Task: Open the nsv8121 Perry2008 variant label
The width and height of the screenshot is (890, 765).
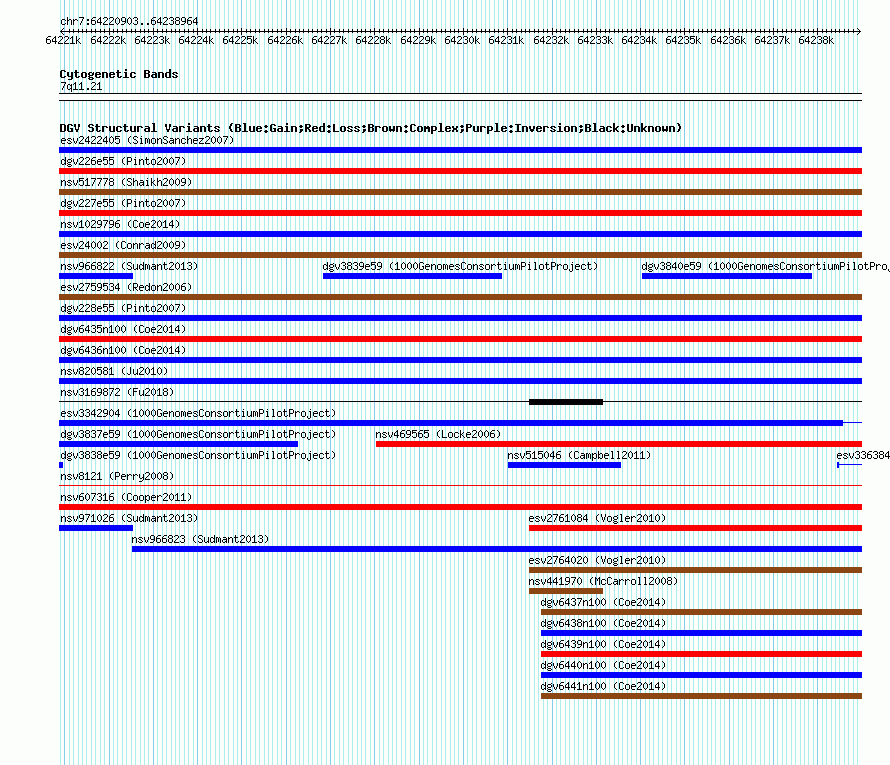Action: click(x=117, y=476)
